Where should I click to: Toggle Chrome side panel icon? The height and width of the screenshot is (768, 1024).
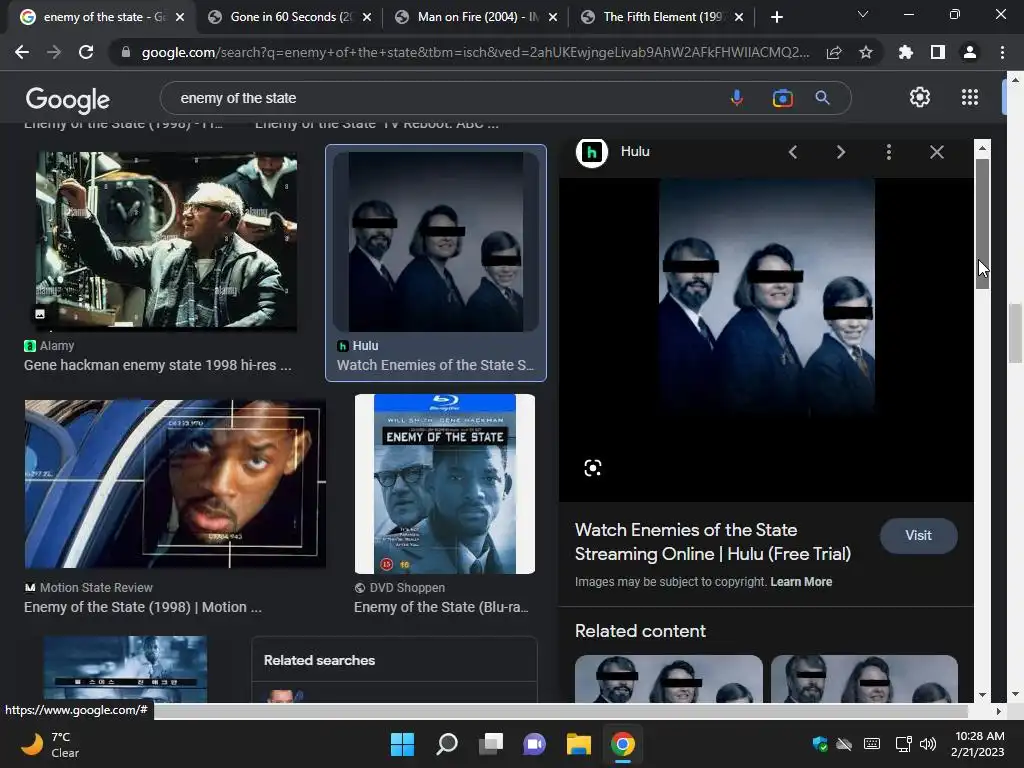(x=938, y=52)
